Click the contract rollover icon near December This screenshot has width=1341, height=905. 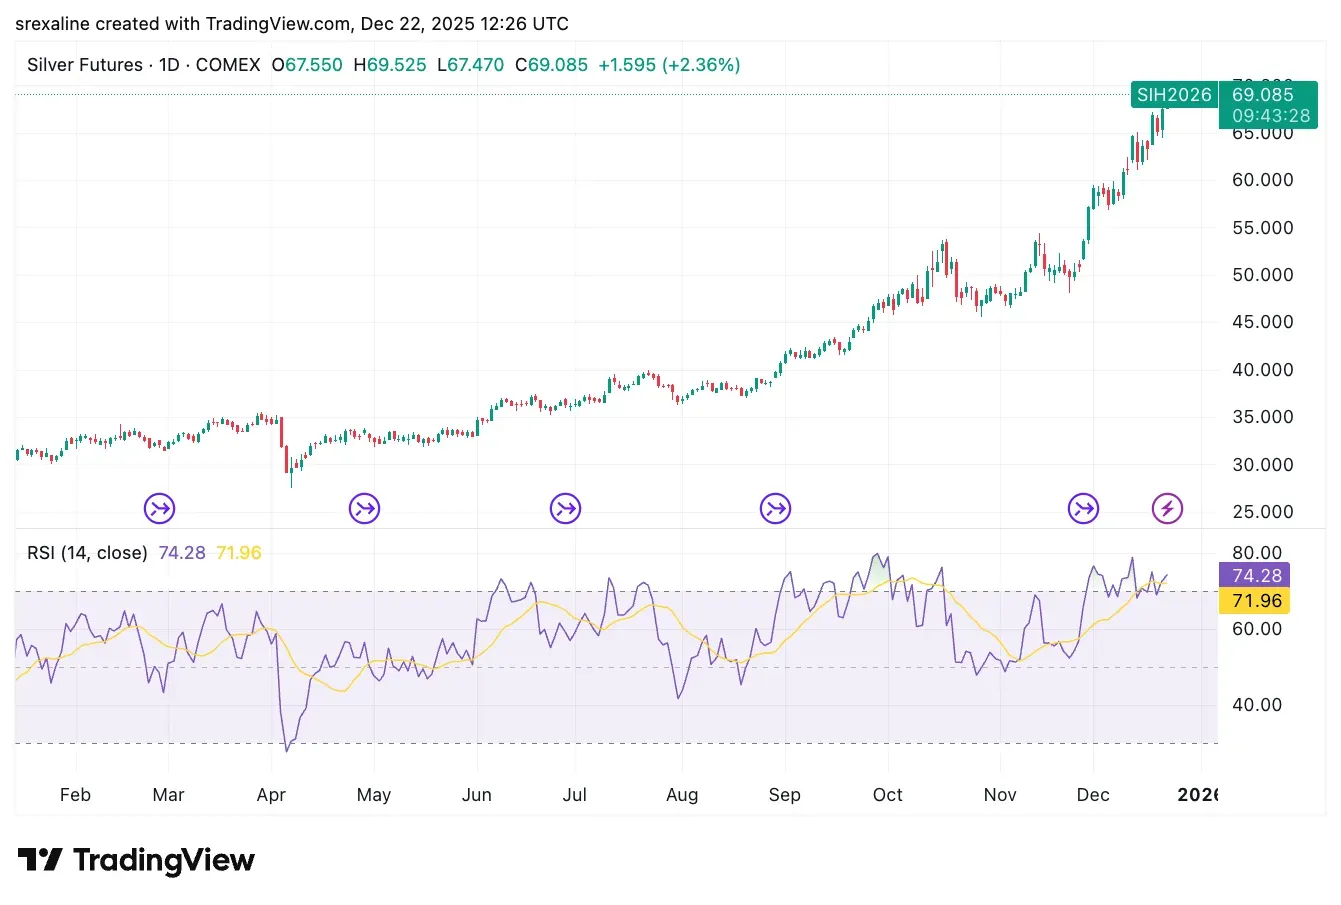[x=1083, y=509]
